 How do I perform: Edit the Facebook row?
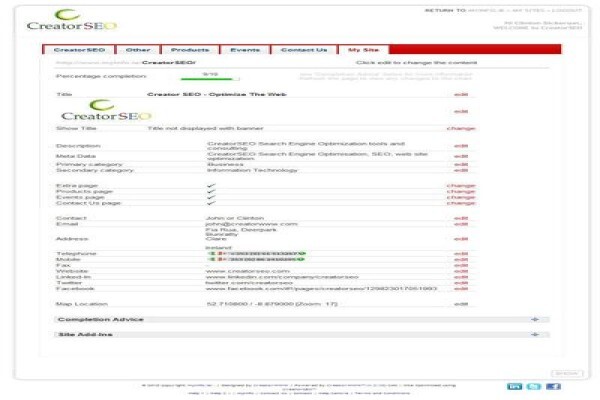461,288
